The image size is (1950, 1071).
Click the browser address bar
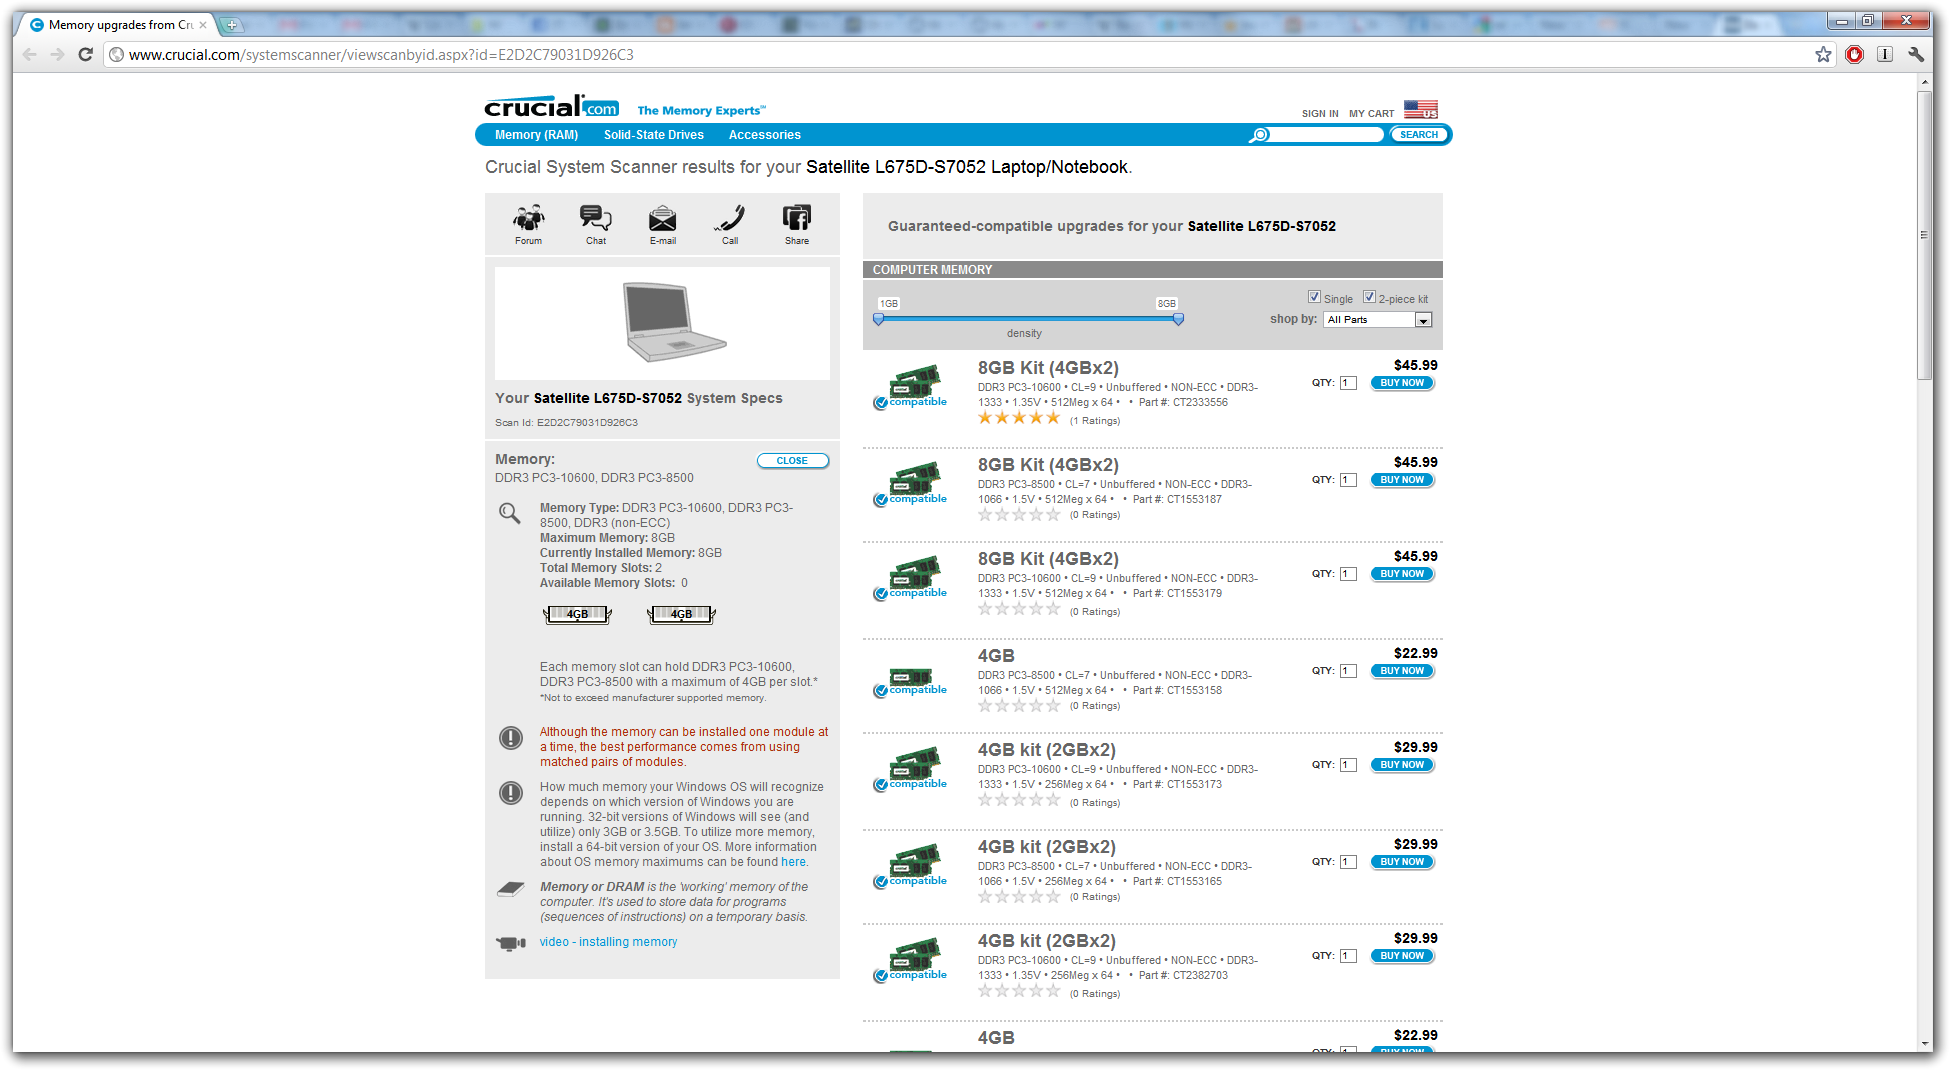[x=960, y=55]
